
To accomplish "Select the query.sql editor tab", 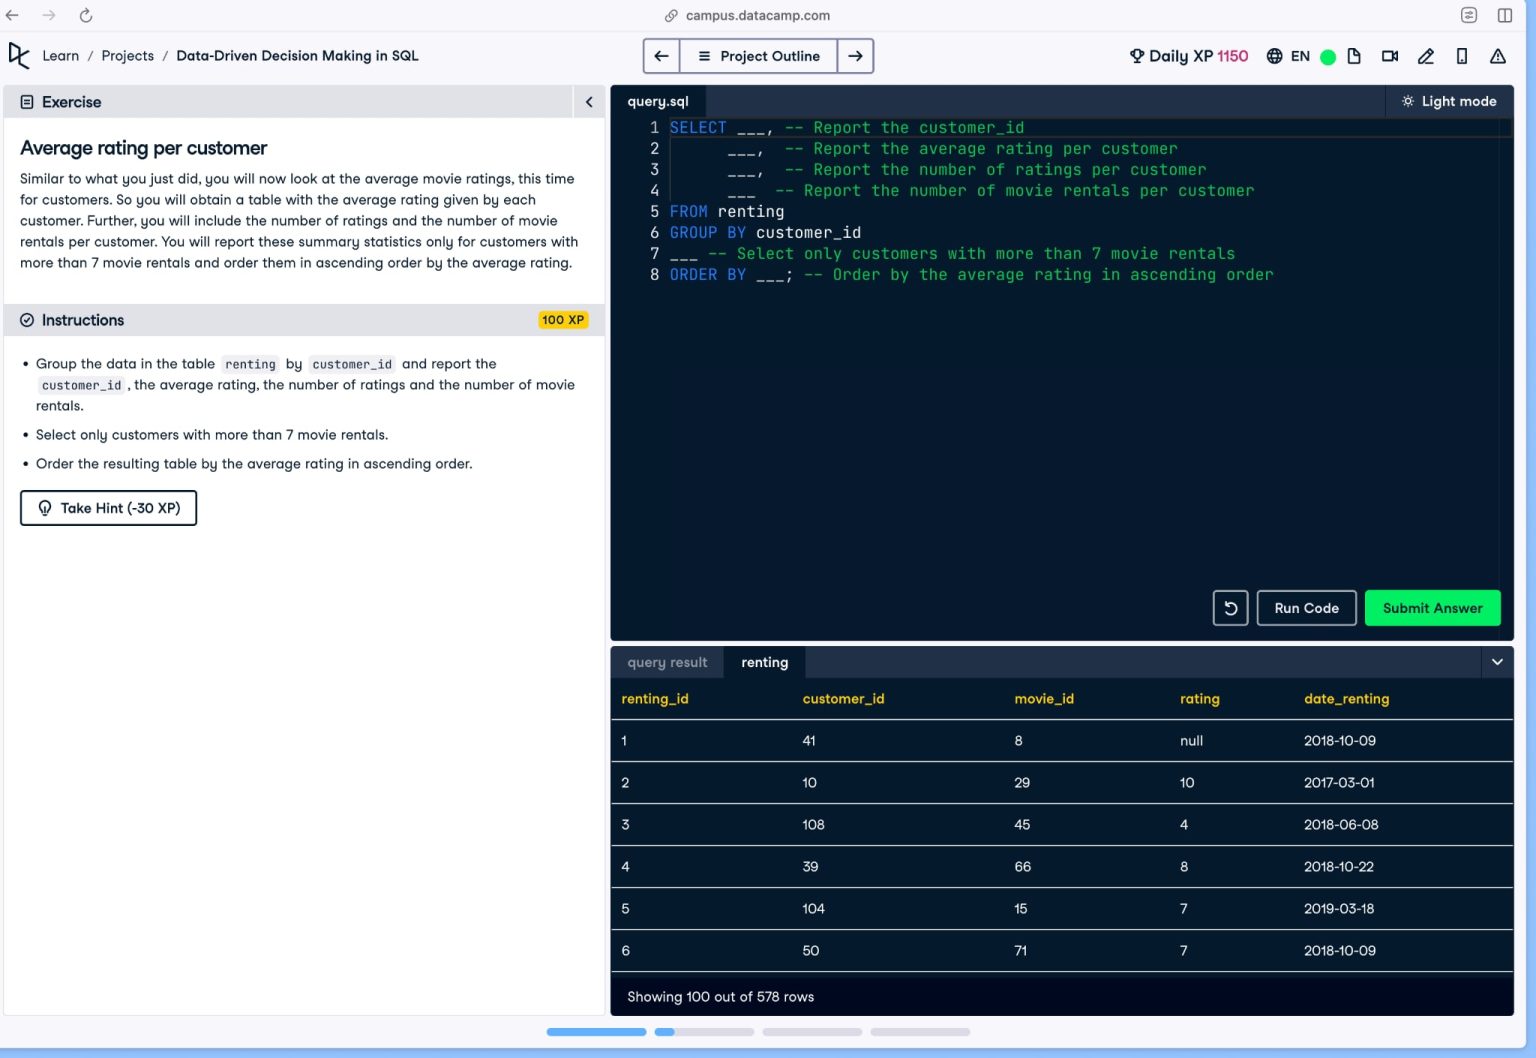I will pyautogui.click(x=658, y=101).
